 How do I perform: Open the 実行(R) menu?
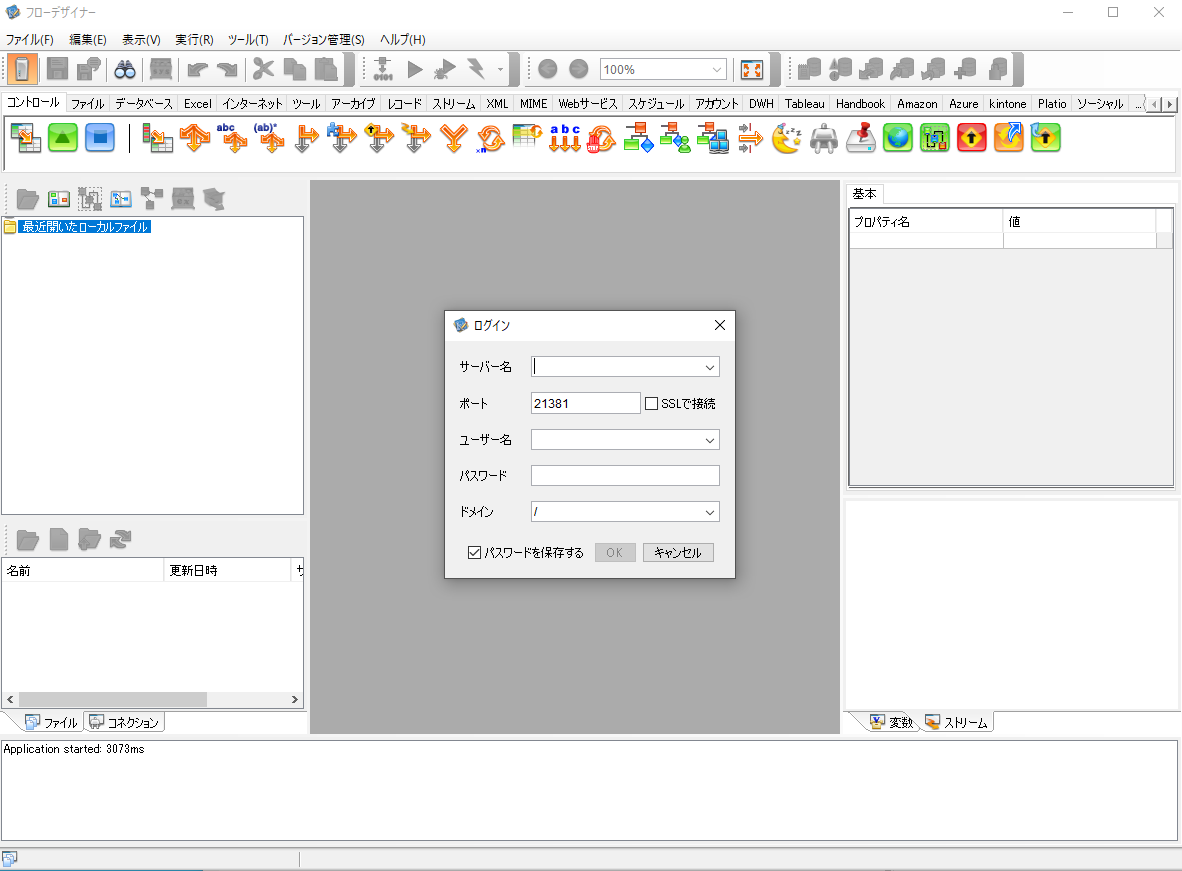(194, 39)
